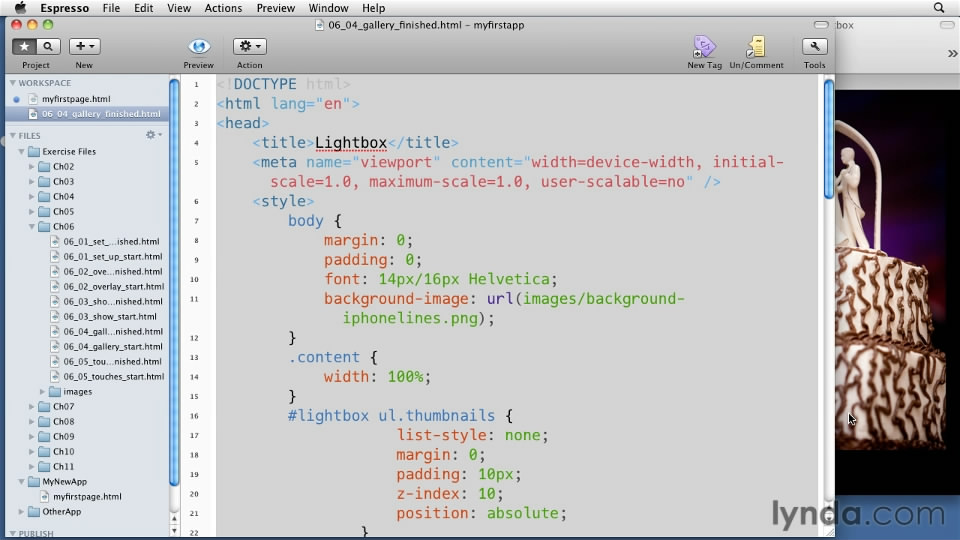Open the Apple menu
Screen dimensions: 960x540
20,8
